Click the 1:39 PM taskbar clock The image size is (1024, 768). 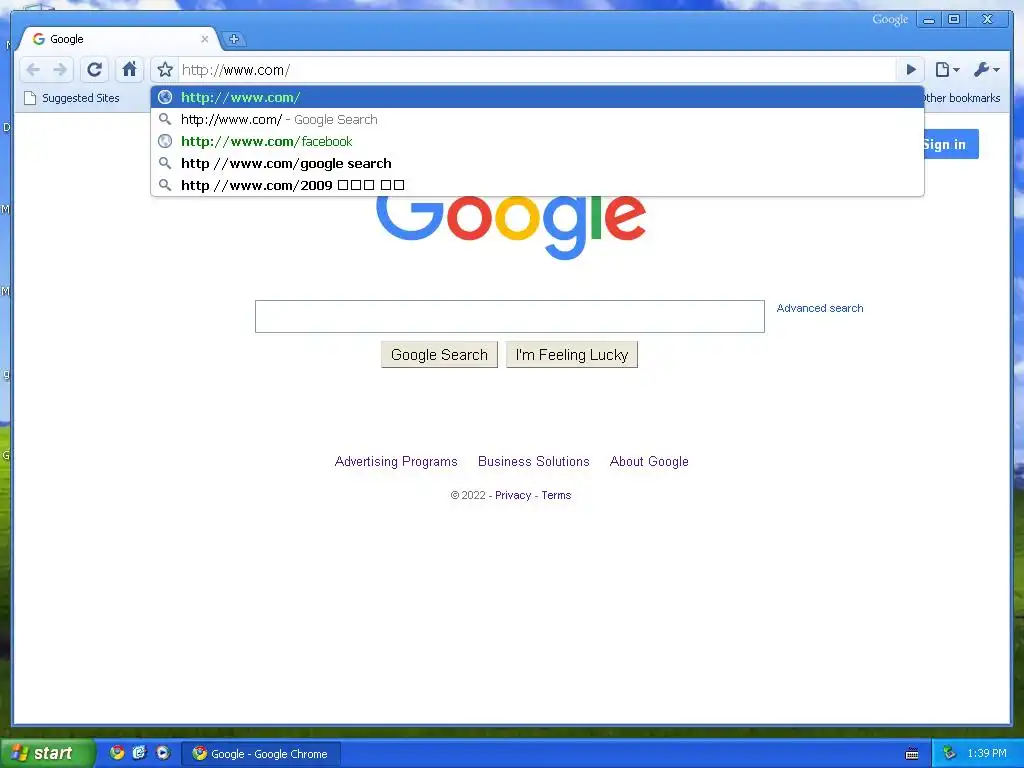(987, 754)
